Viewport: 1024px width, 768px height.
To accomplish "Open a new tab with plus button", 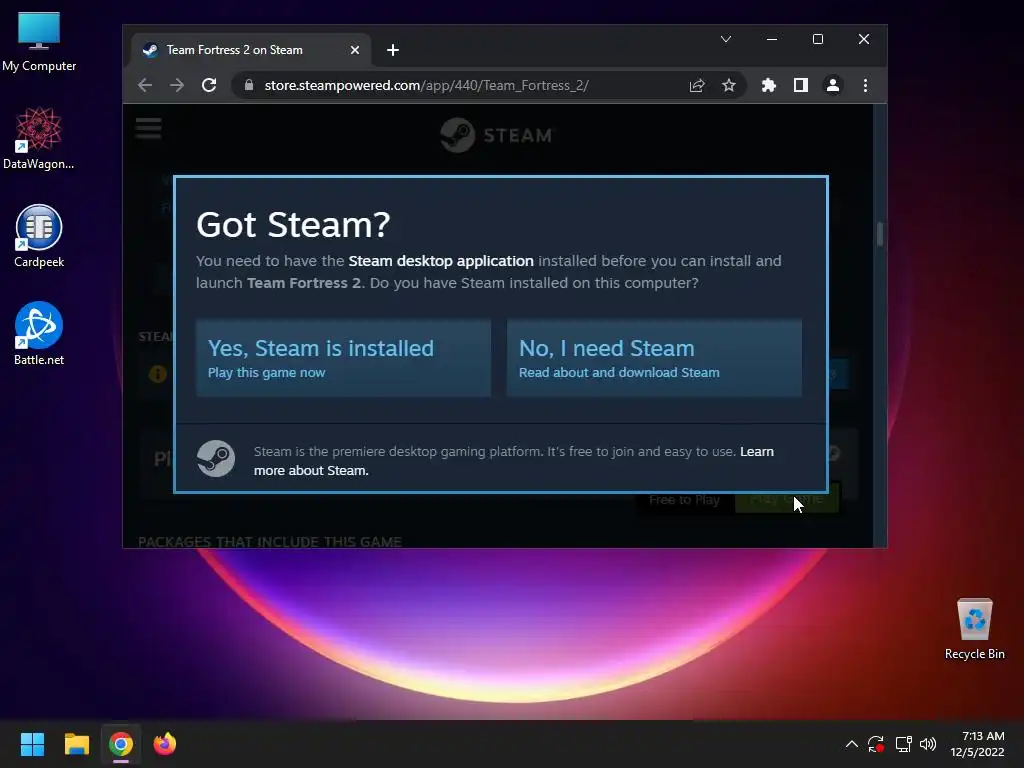I will pyautogui.click(x=392, y=50).
